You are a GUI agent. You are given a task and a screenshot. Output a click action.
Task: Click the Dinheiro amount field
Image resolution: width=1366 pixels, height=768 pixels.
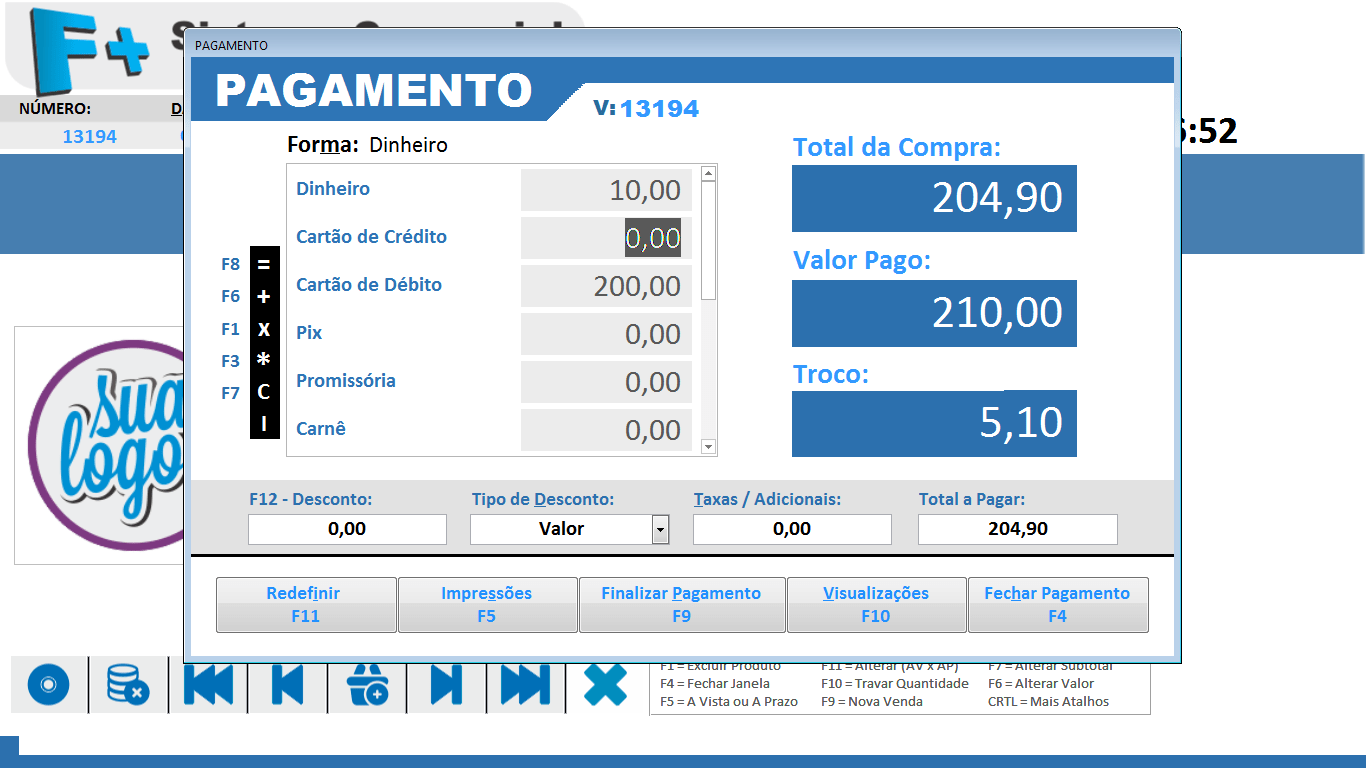point(606,190)
